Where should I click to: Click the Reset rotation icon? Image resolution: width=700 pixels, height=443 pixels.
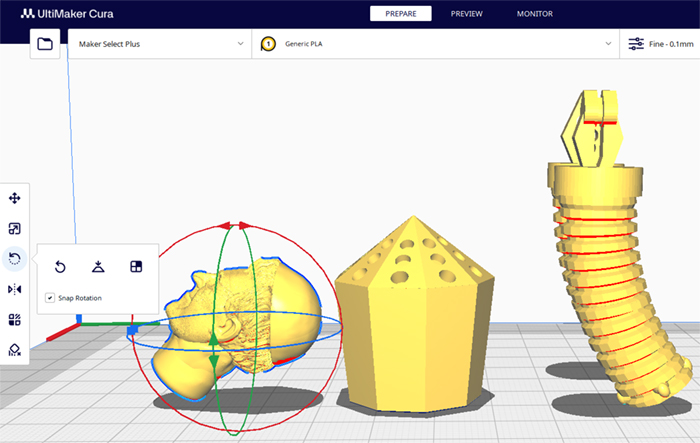60,267
